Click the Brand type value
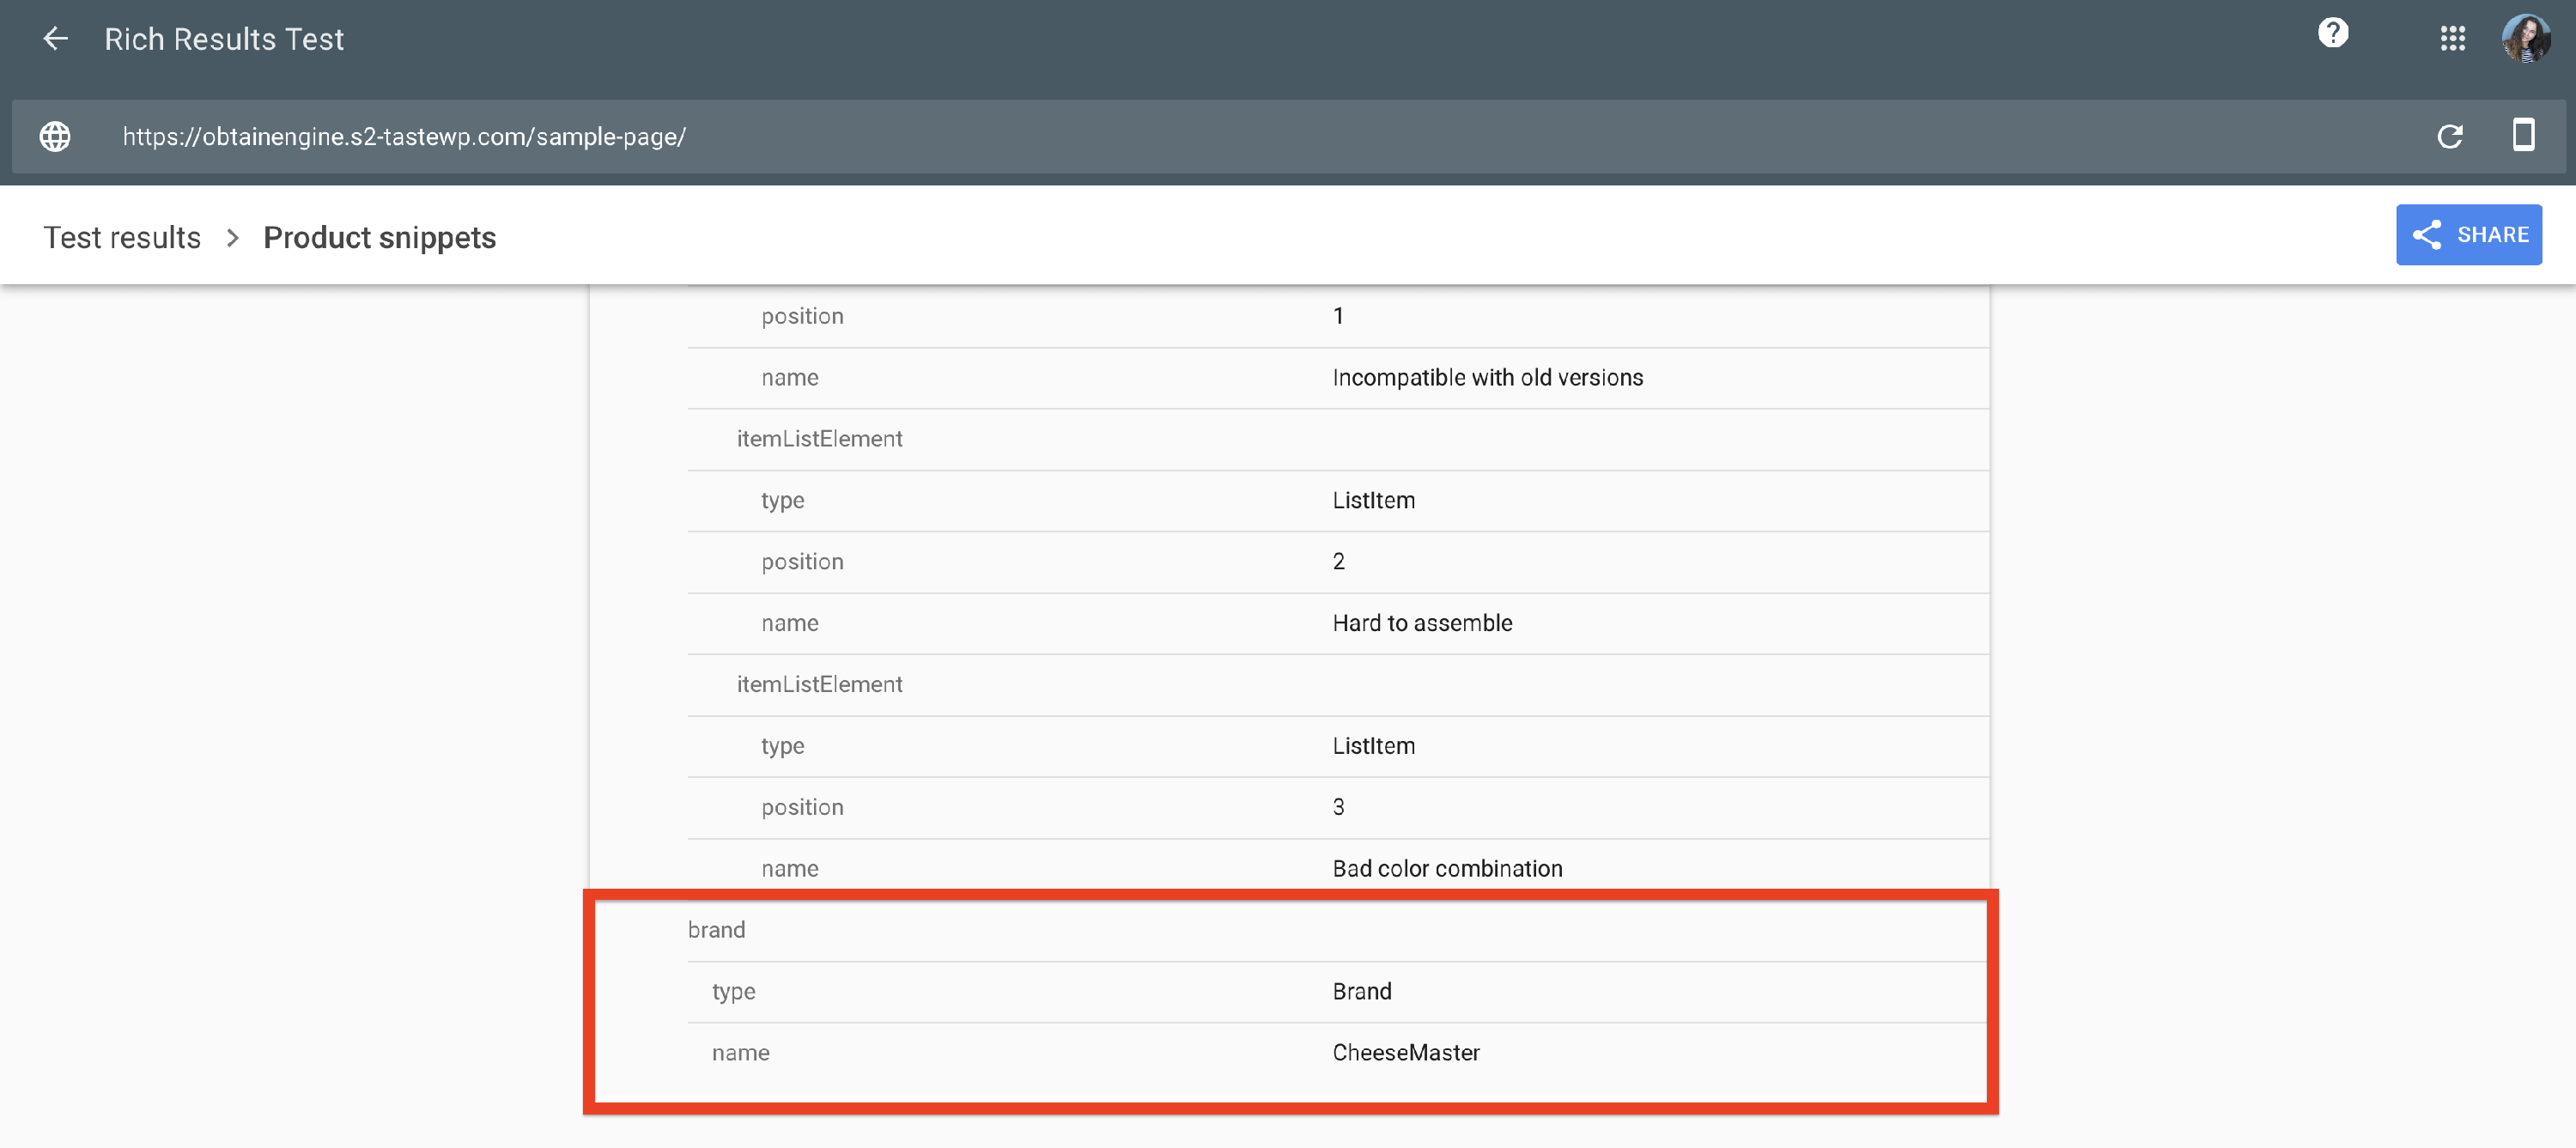The height and width of the screenshot is (1148, 2576). [1361, 992]
